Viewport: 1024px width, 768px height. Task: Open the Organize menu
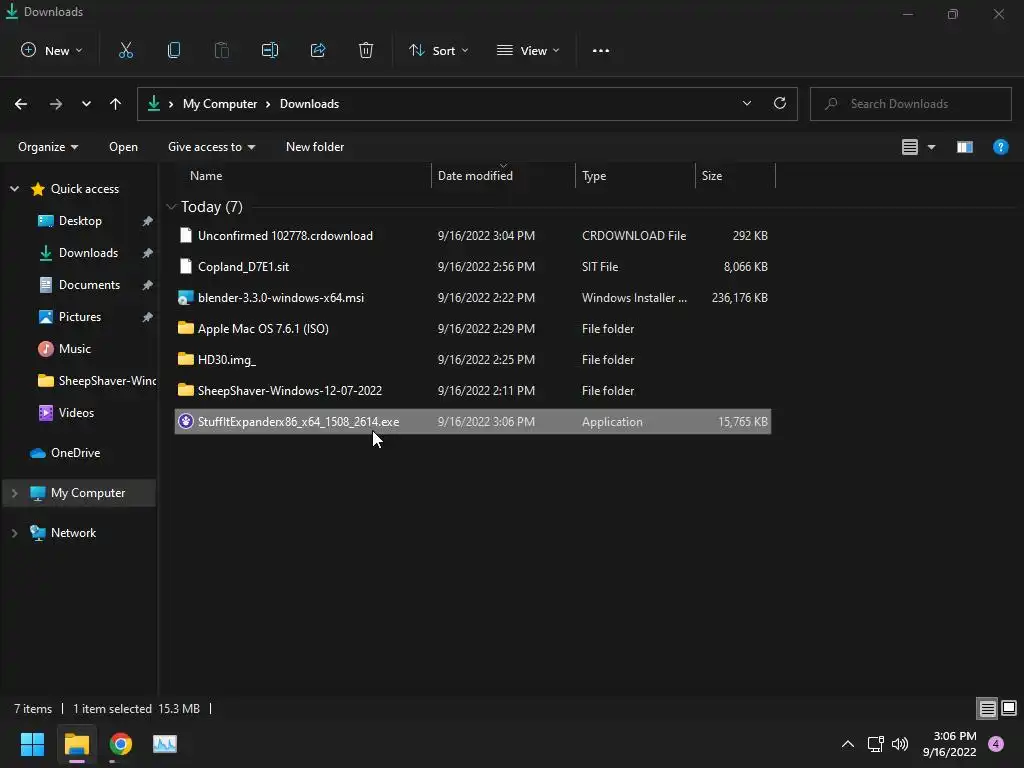[48, 147]
